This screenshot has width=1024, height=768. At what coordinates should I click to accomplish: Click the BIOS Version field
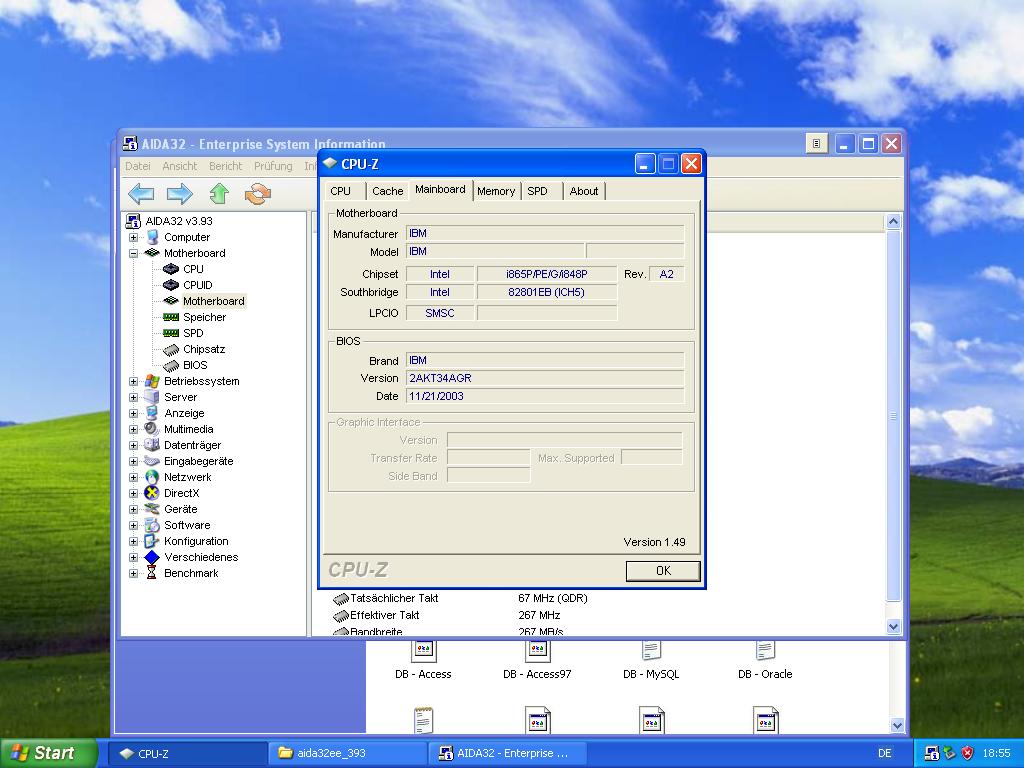pyautogui.click(x=545, y=378)
